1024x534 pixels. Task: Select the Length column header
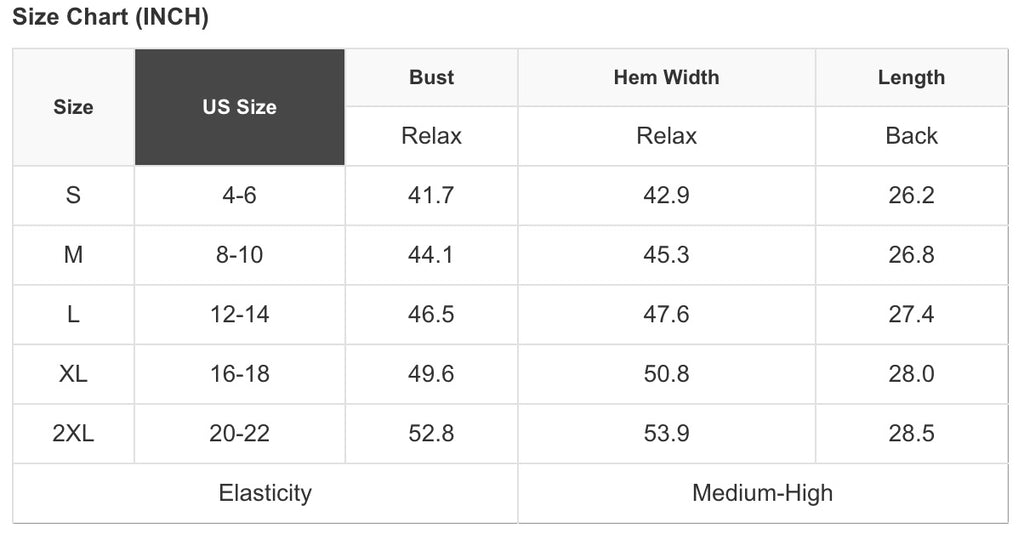[911, 77]
